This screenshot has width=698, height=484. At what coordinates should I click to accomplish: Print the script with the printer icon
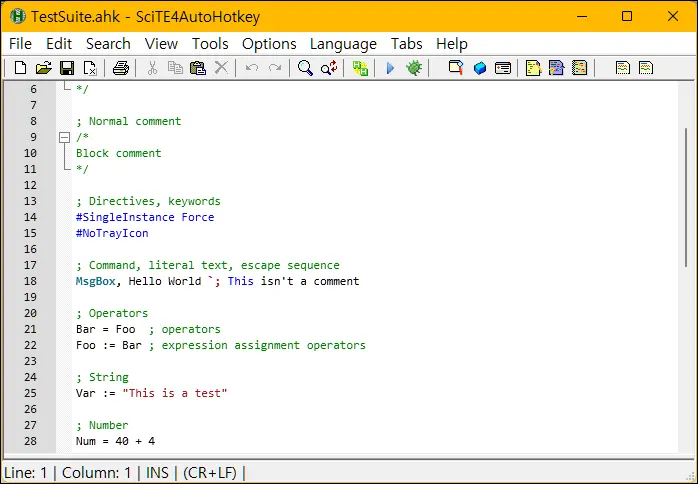point(121,68)
